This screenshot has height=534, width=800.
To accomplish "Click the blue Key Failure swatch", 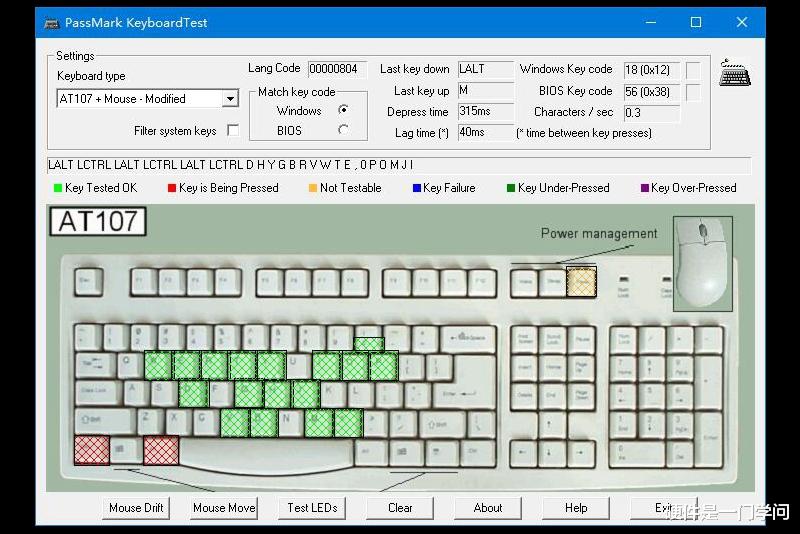I will pyautogui.click(x=416, y=188).
